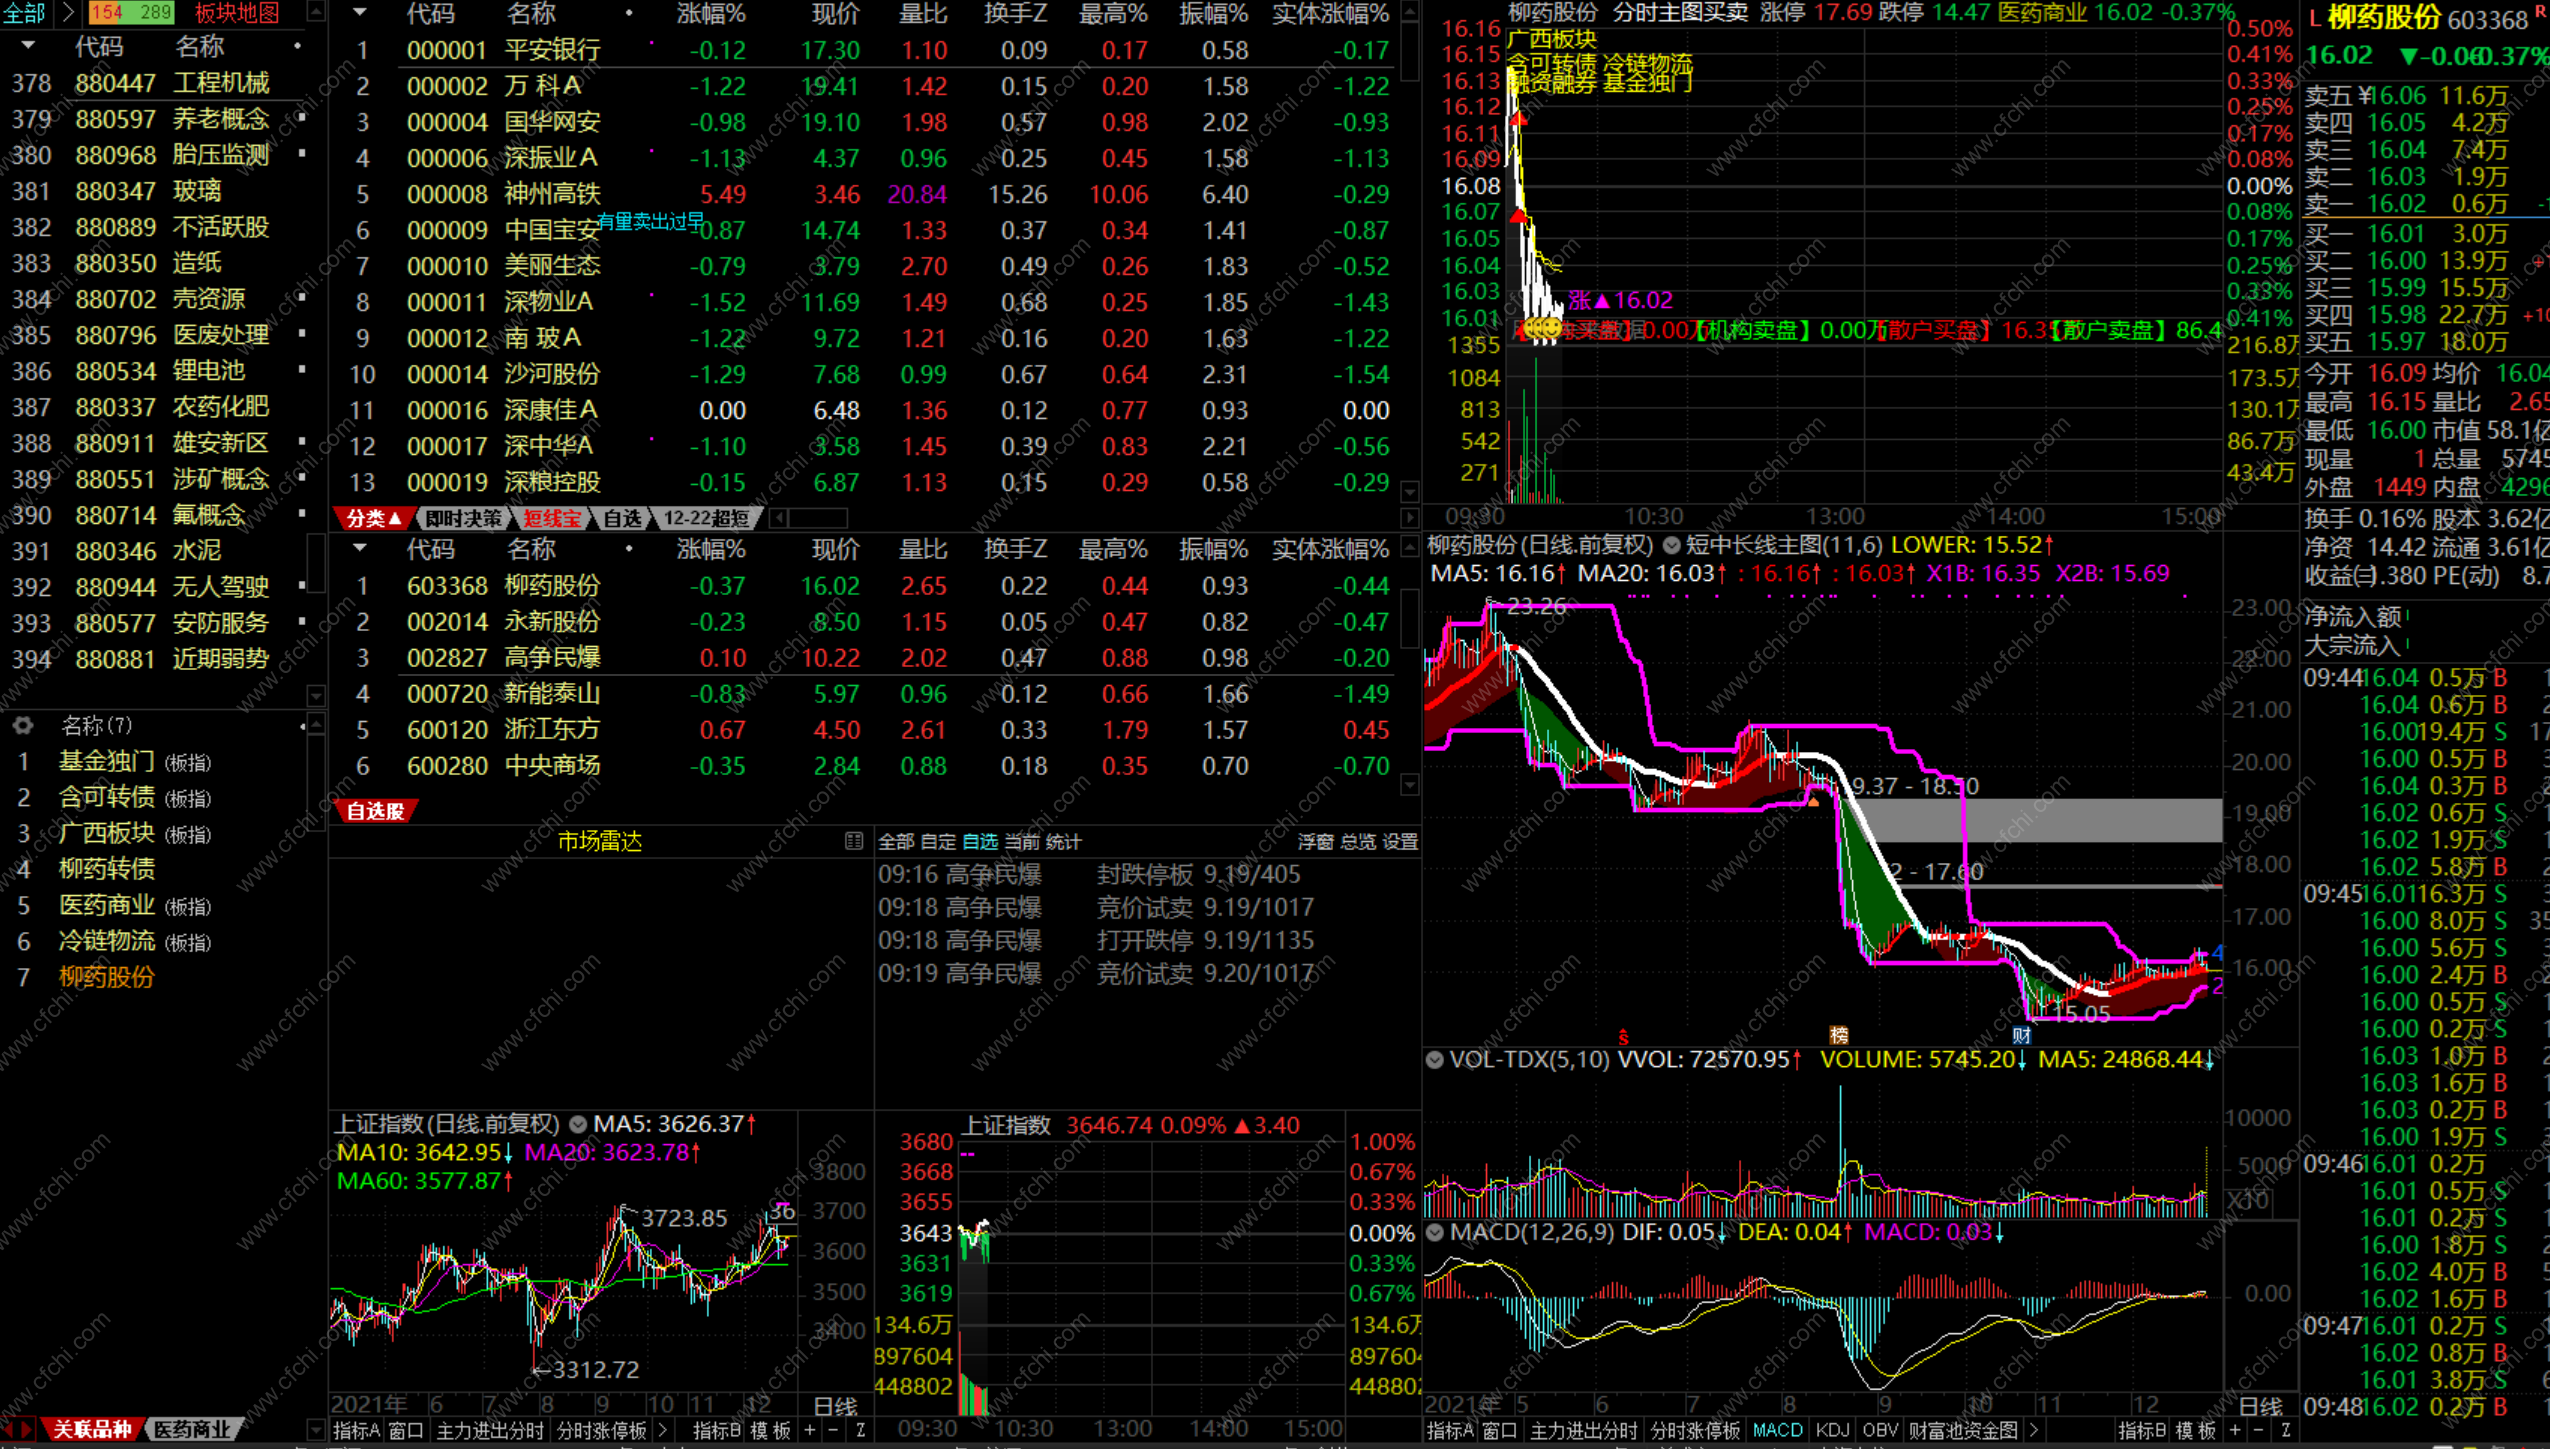Switch to the 短线宝 tab

coord(551,518)
